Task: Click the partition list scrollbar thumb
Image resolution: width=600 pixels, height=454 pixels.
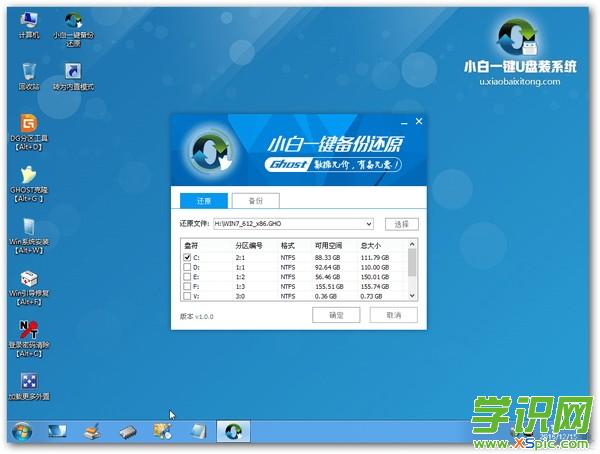Action: (412, 262)
